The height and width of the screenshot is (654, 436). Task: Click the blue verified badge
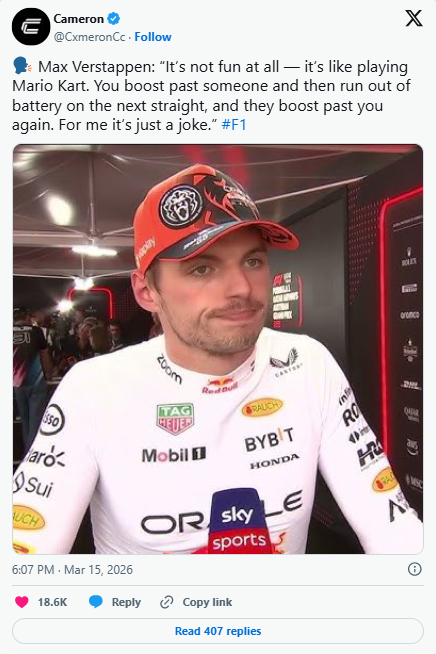113,19
